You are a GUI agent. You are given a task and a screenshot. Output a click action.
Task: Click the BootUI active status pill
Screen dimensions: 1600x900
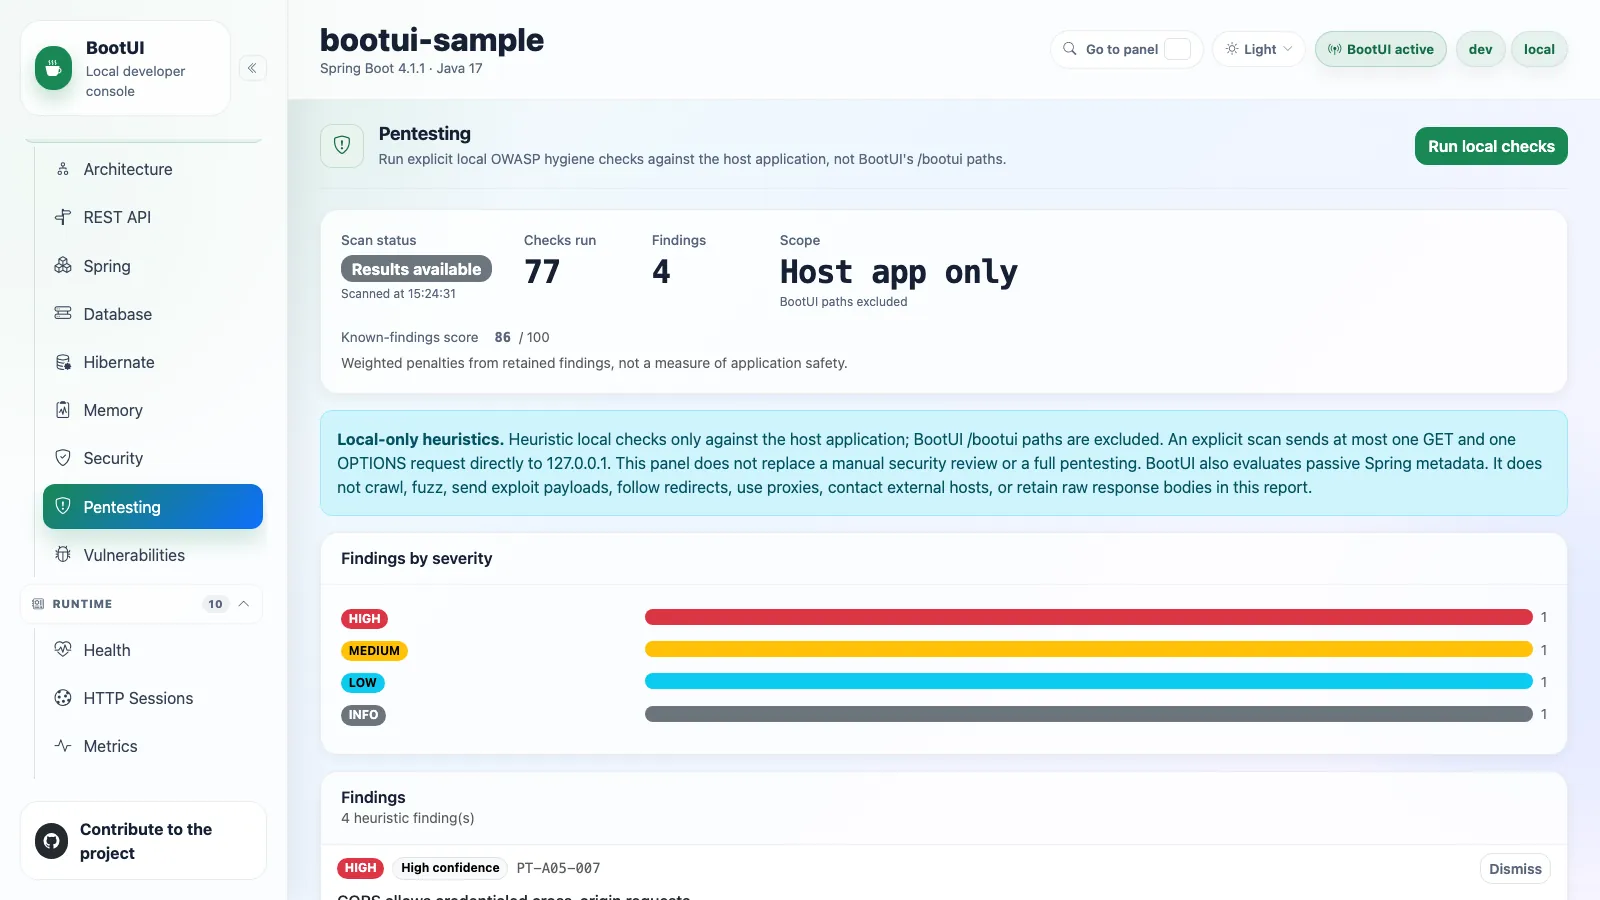tap(1381, 49)
